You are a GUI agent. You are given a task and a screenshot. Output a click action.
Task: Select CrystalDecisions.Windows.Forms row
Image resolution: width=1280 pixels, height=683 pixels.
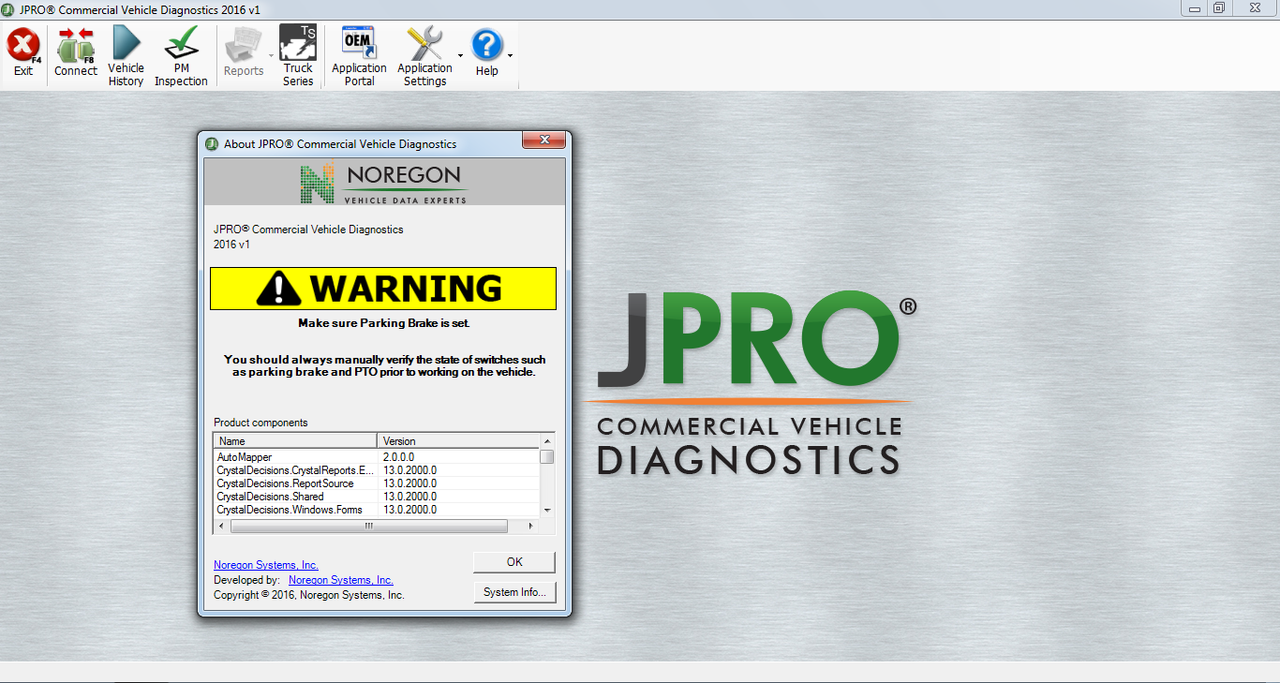coord(377,509)
